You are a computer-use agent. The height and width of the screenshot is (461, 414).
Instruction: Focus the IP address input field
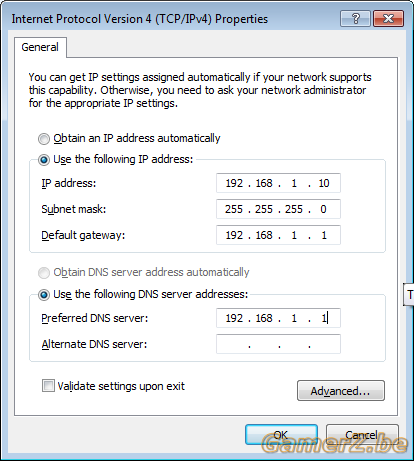point(278,183)
